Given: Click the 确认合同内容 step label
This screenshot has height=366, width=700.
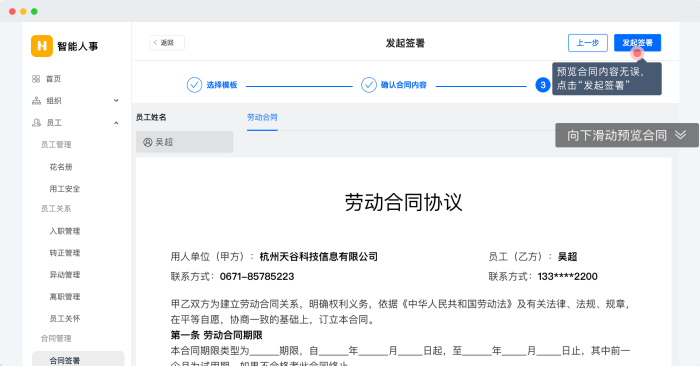Looking at the screenshot, I should pyautogui.click(x=404, y=85).
